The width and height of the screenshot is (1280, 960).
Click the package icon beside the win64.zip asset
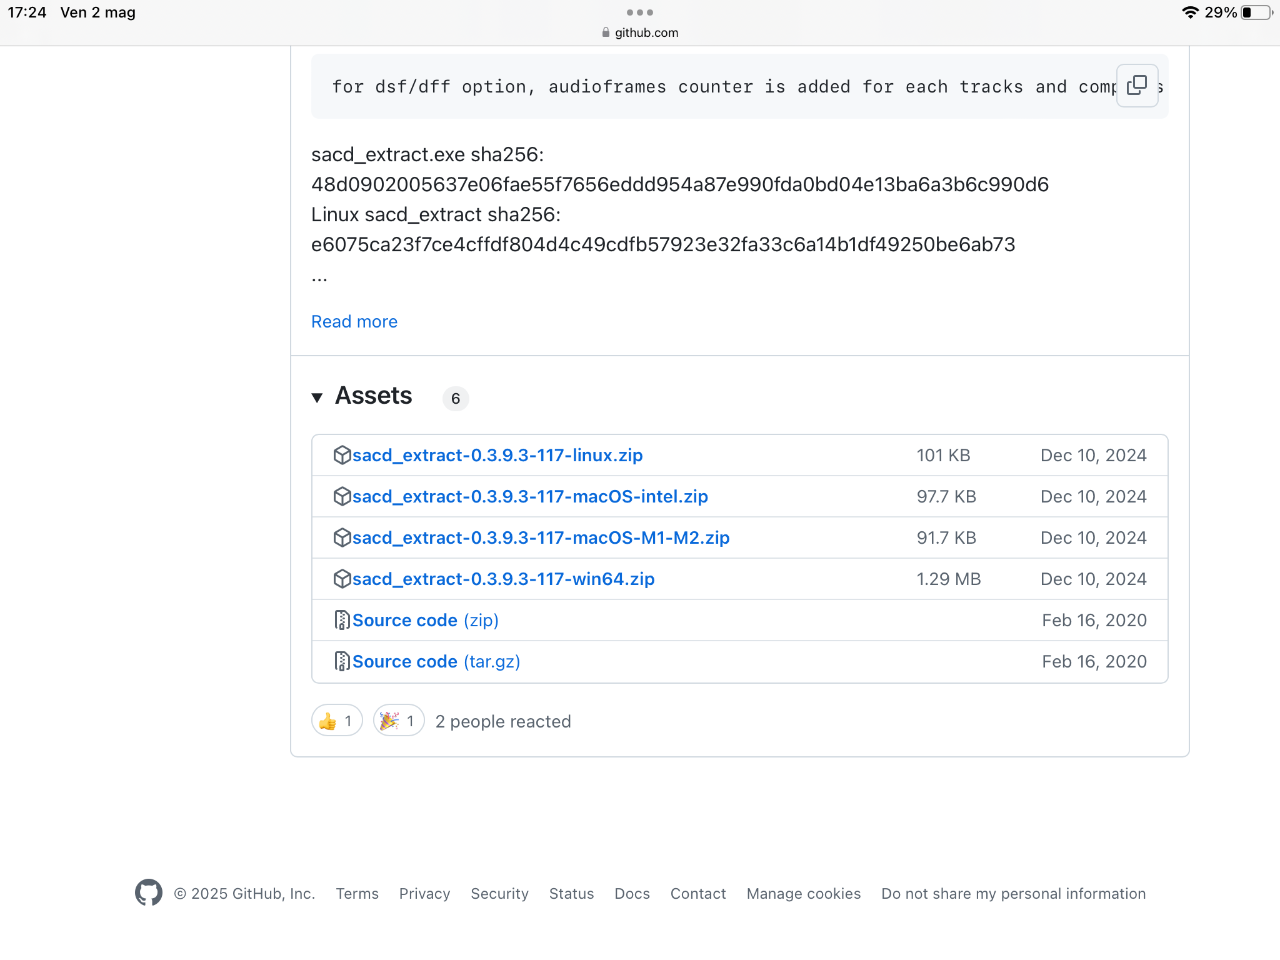(x=342, y=579)
